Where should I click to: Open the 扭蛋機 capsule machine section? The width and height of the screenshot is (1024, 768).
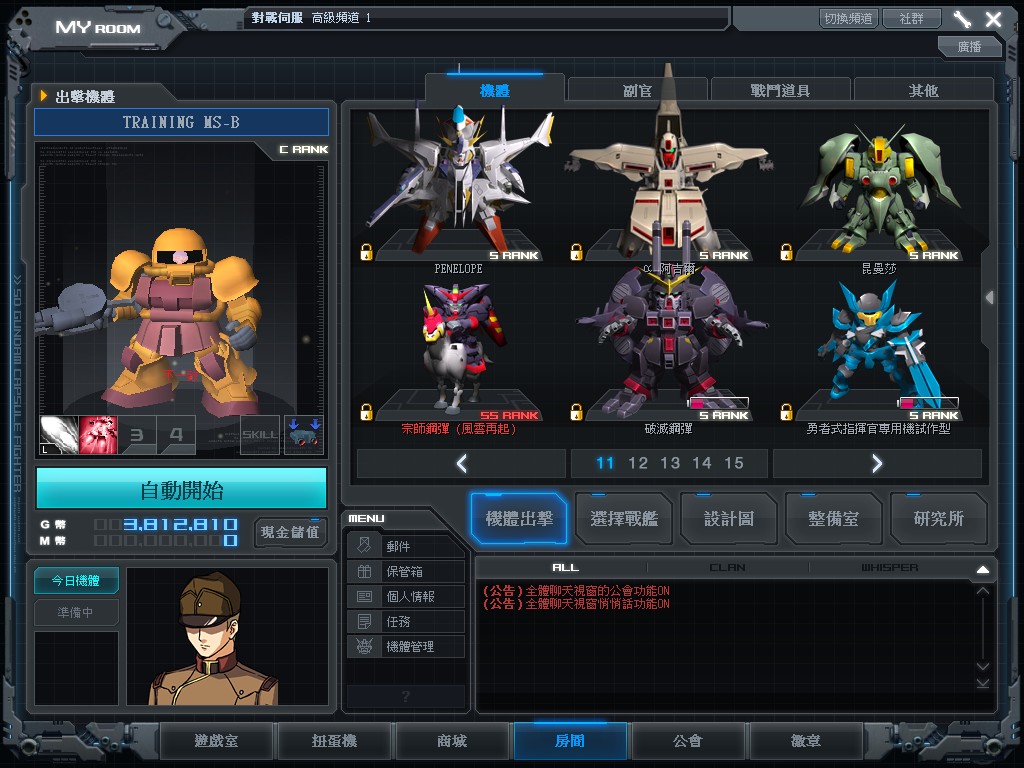[334, 741]
